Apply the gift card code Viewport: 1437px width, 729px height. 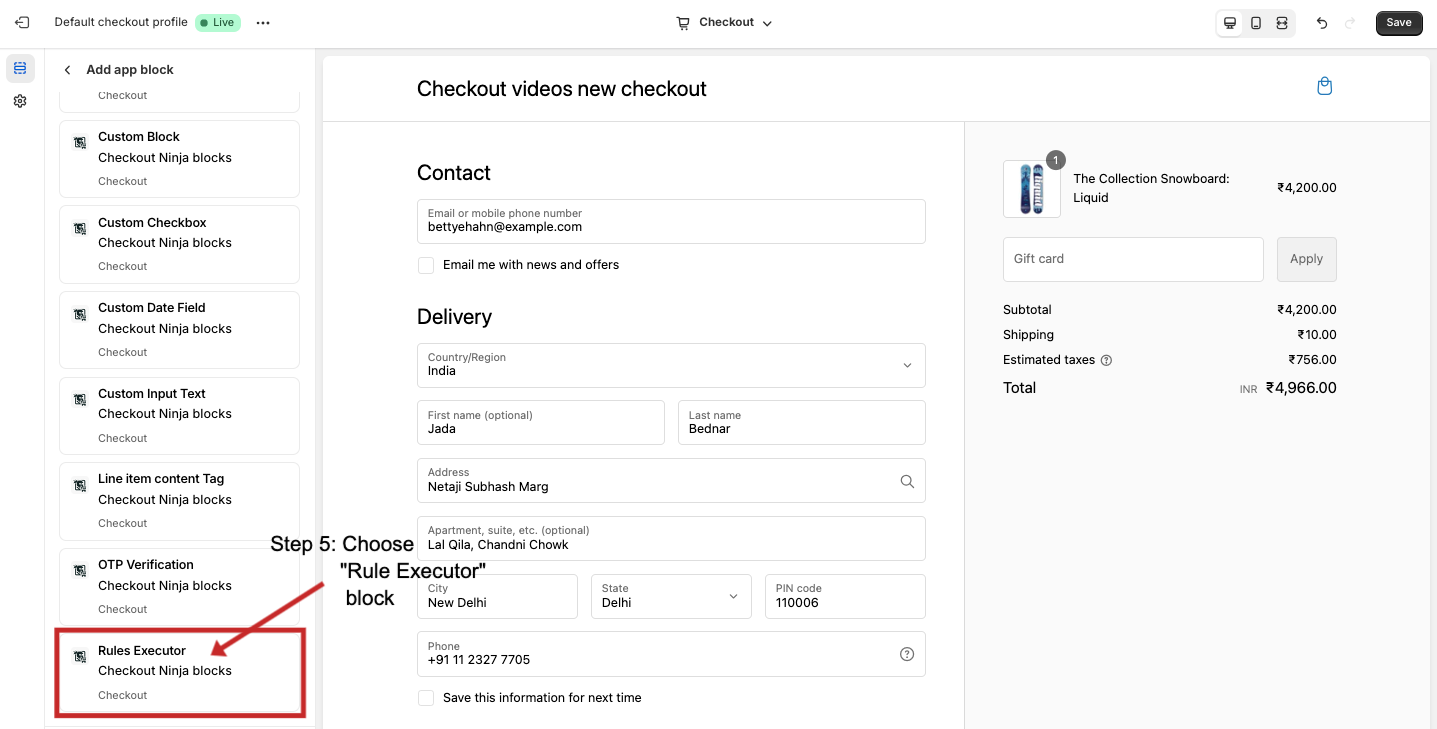pos(1306,258)
